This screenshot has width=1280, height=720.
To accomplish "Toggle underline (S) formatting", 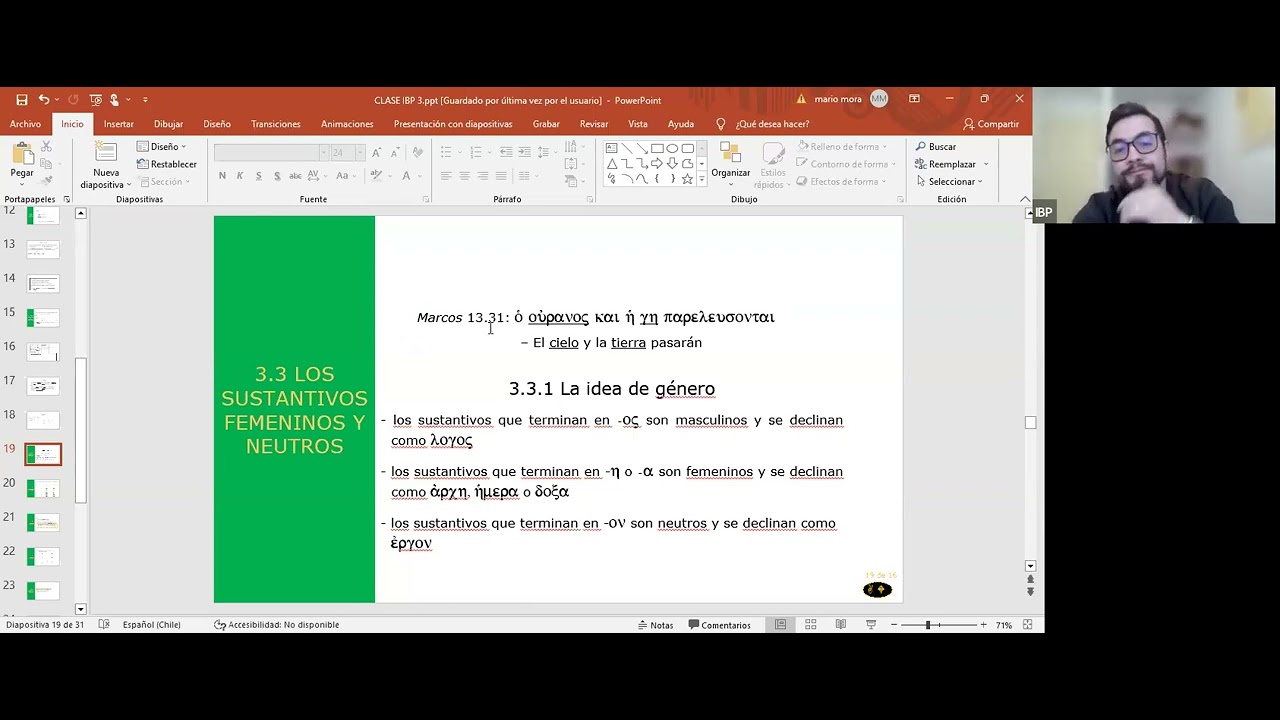I will 258,176.
